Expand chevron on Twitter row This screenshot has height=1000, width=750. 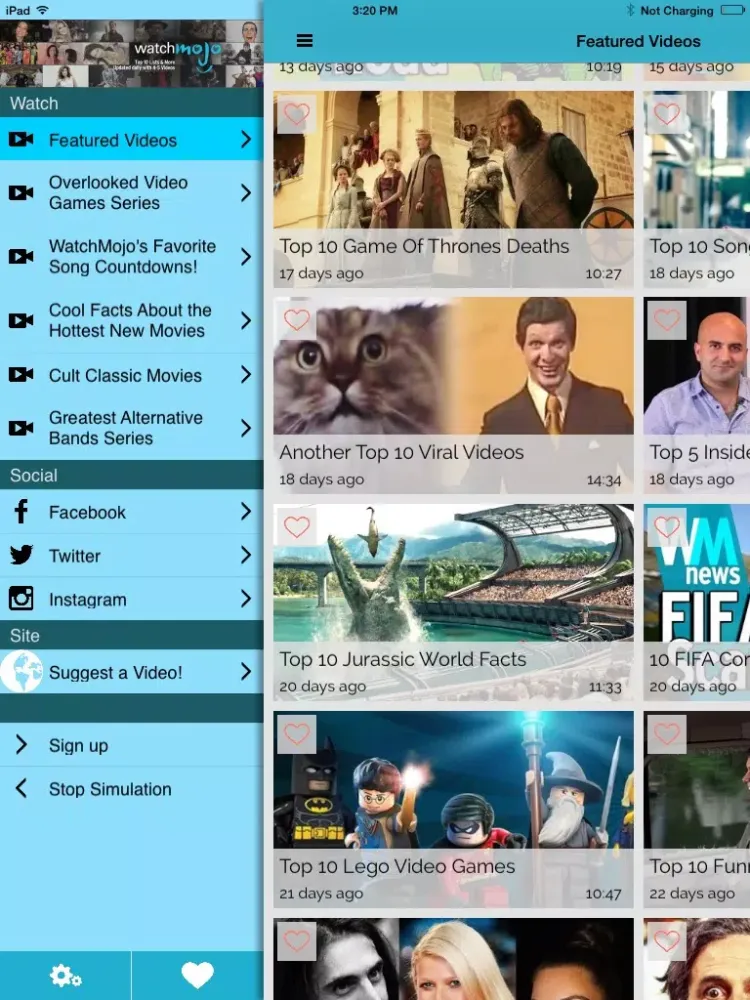point(246,555)
